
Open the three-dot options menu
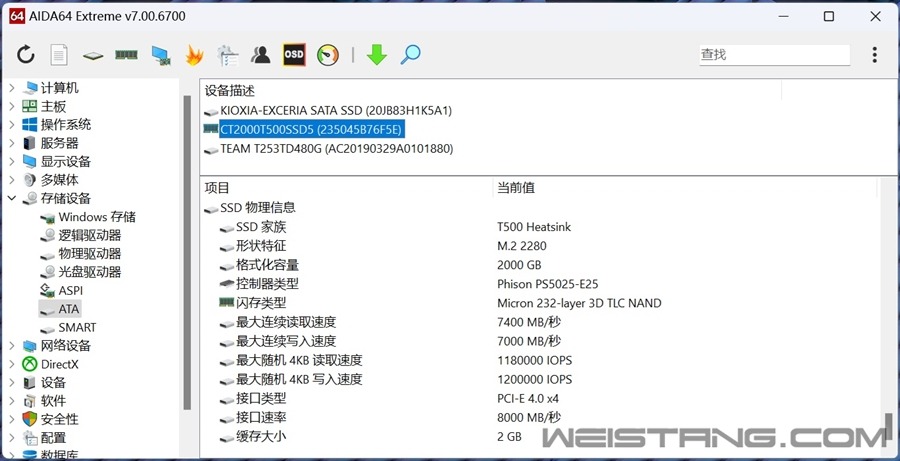click(874, 55)
